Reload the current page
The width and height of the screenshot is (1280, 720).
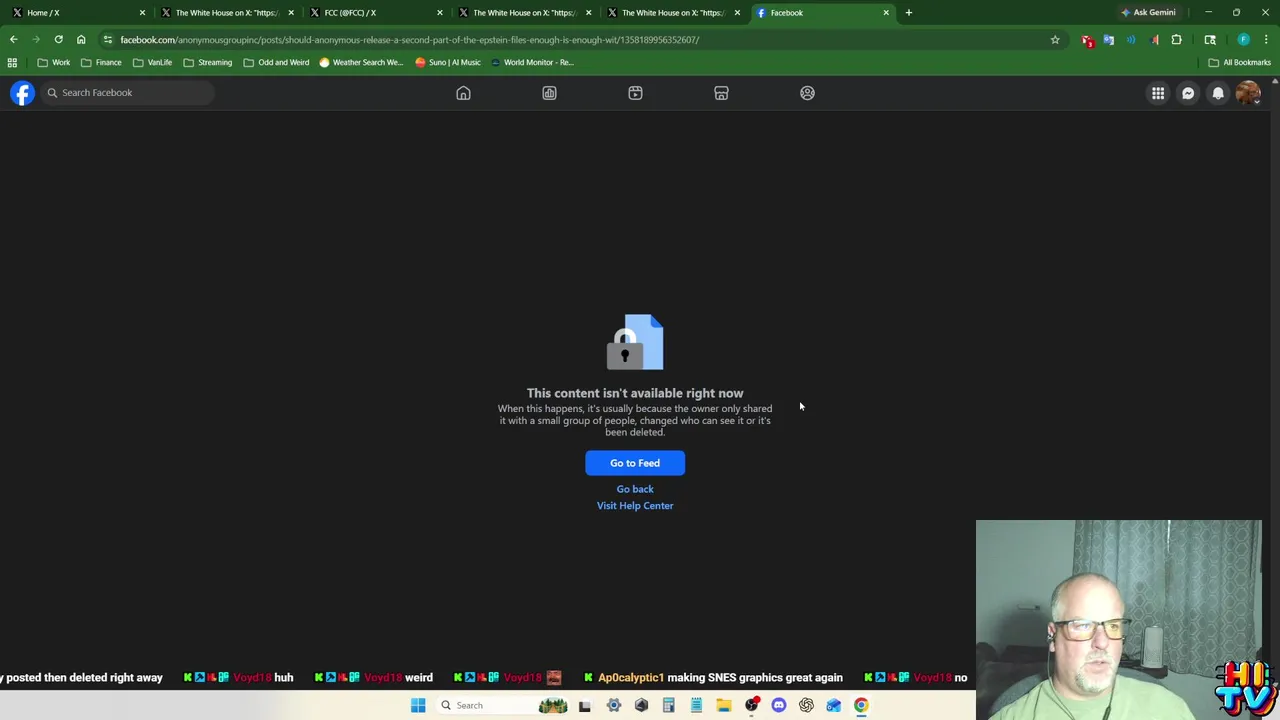58,40
